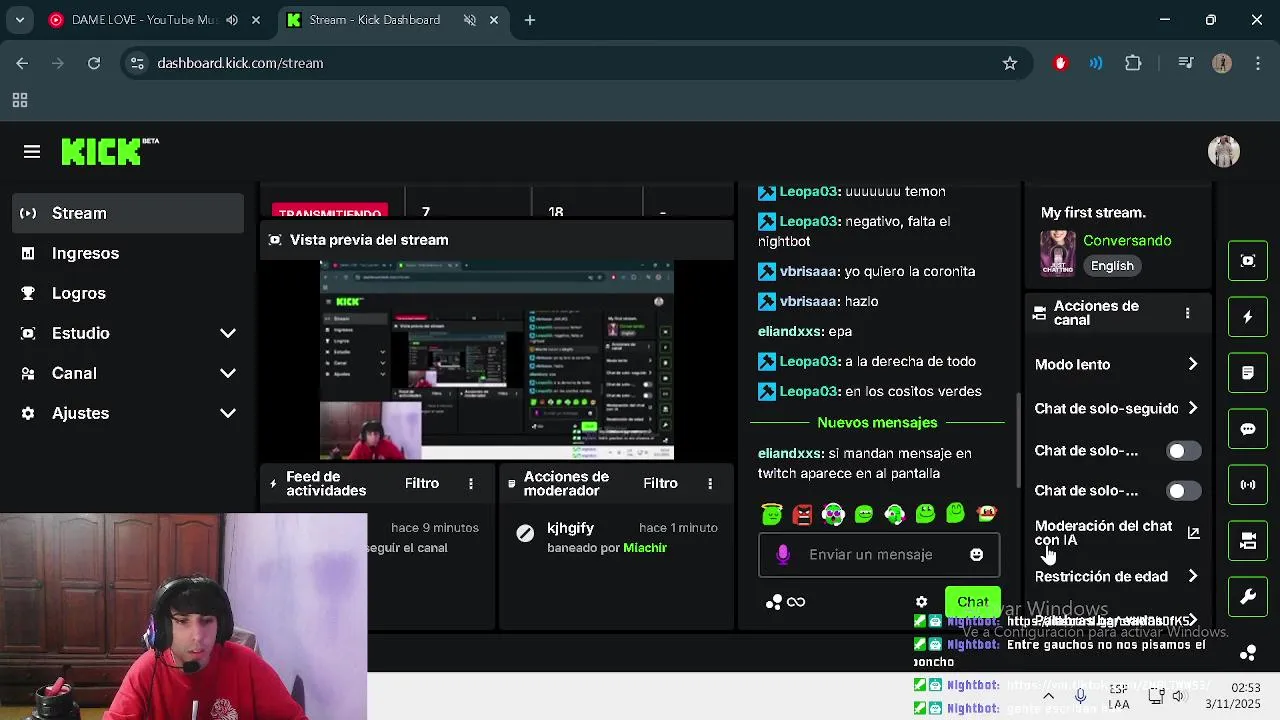
Task: Click the dots-and-infinity icon below message box
Action: (785, 602)
